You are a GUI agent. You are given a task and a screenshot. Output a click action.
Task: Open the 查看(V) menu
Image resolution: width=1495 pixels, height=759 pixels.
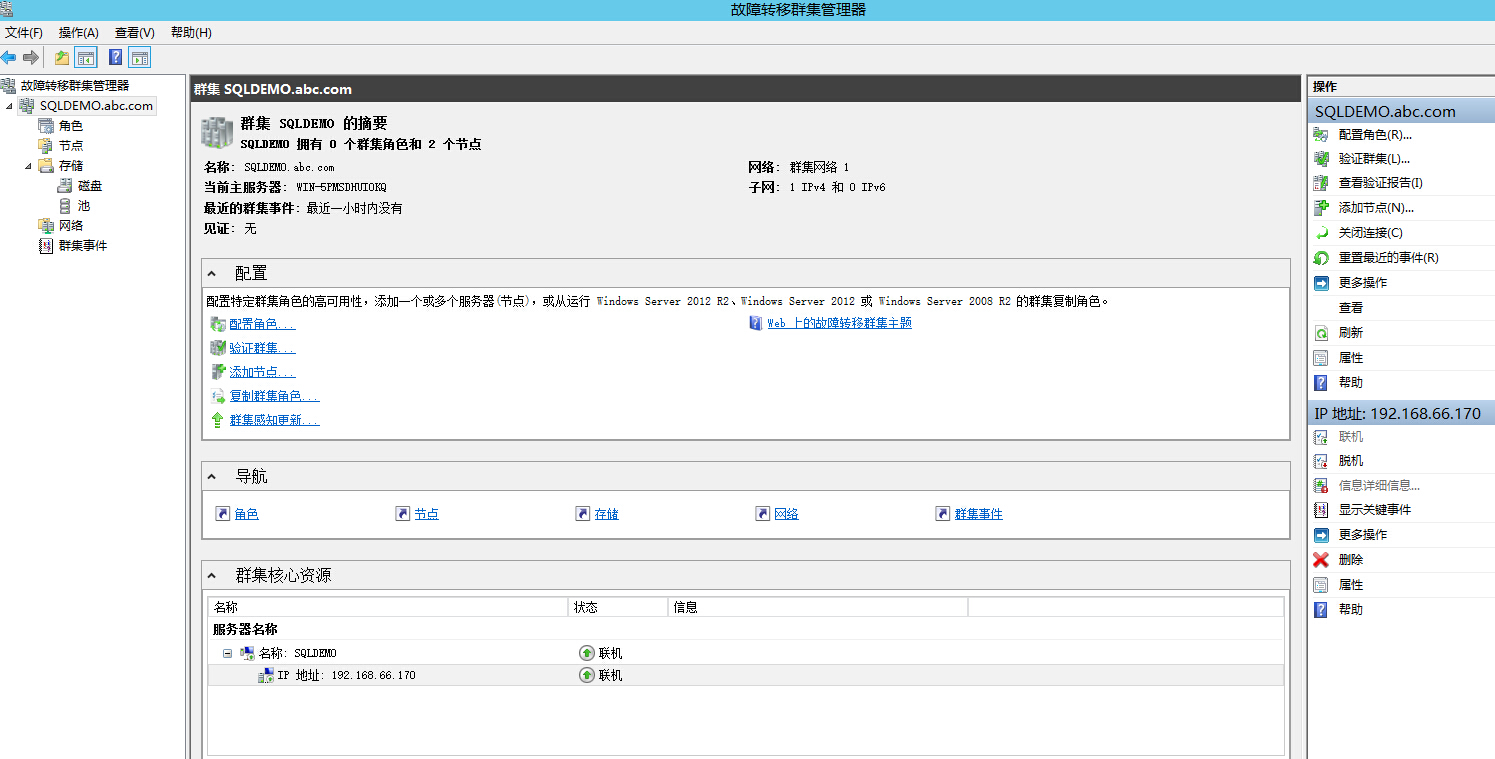[x=134, y=32]
